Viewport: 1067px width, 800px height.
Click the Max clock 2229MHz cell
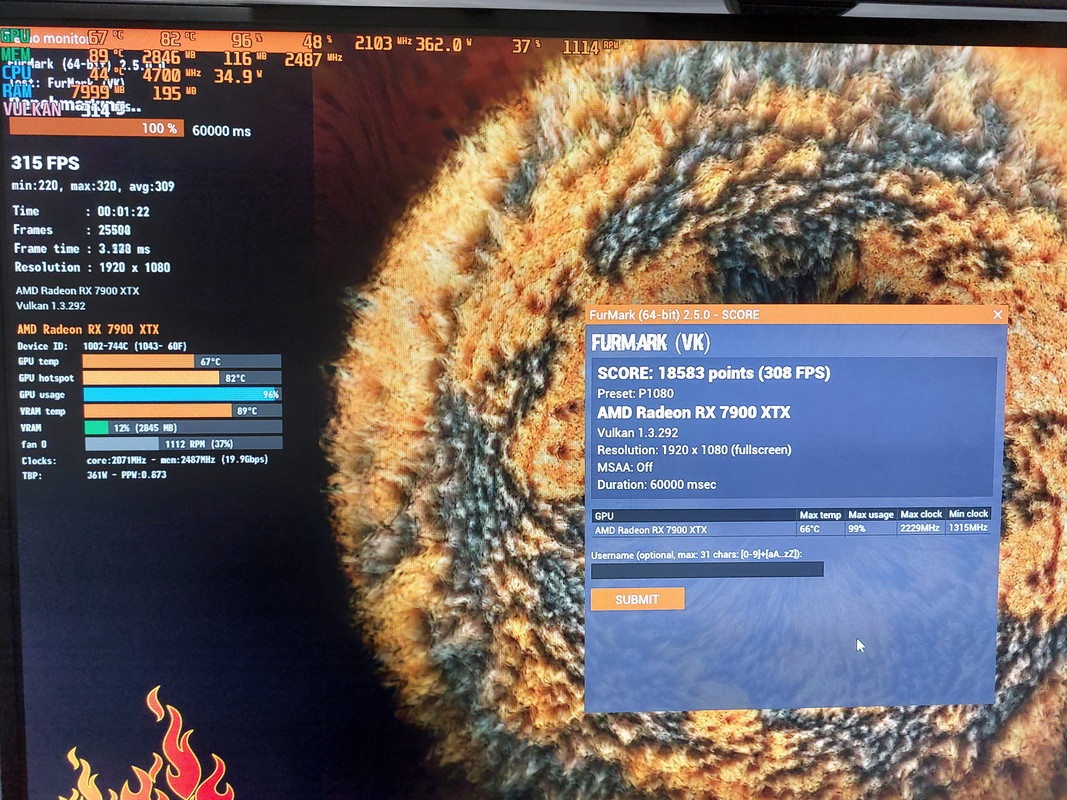pos(919,528)
